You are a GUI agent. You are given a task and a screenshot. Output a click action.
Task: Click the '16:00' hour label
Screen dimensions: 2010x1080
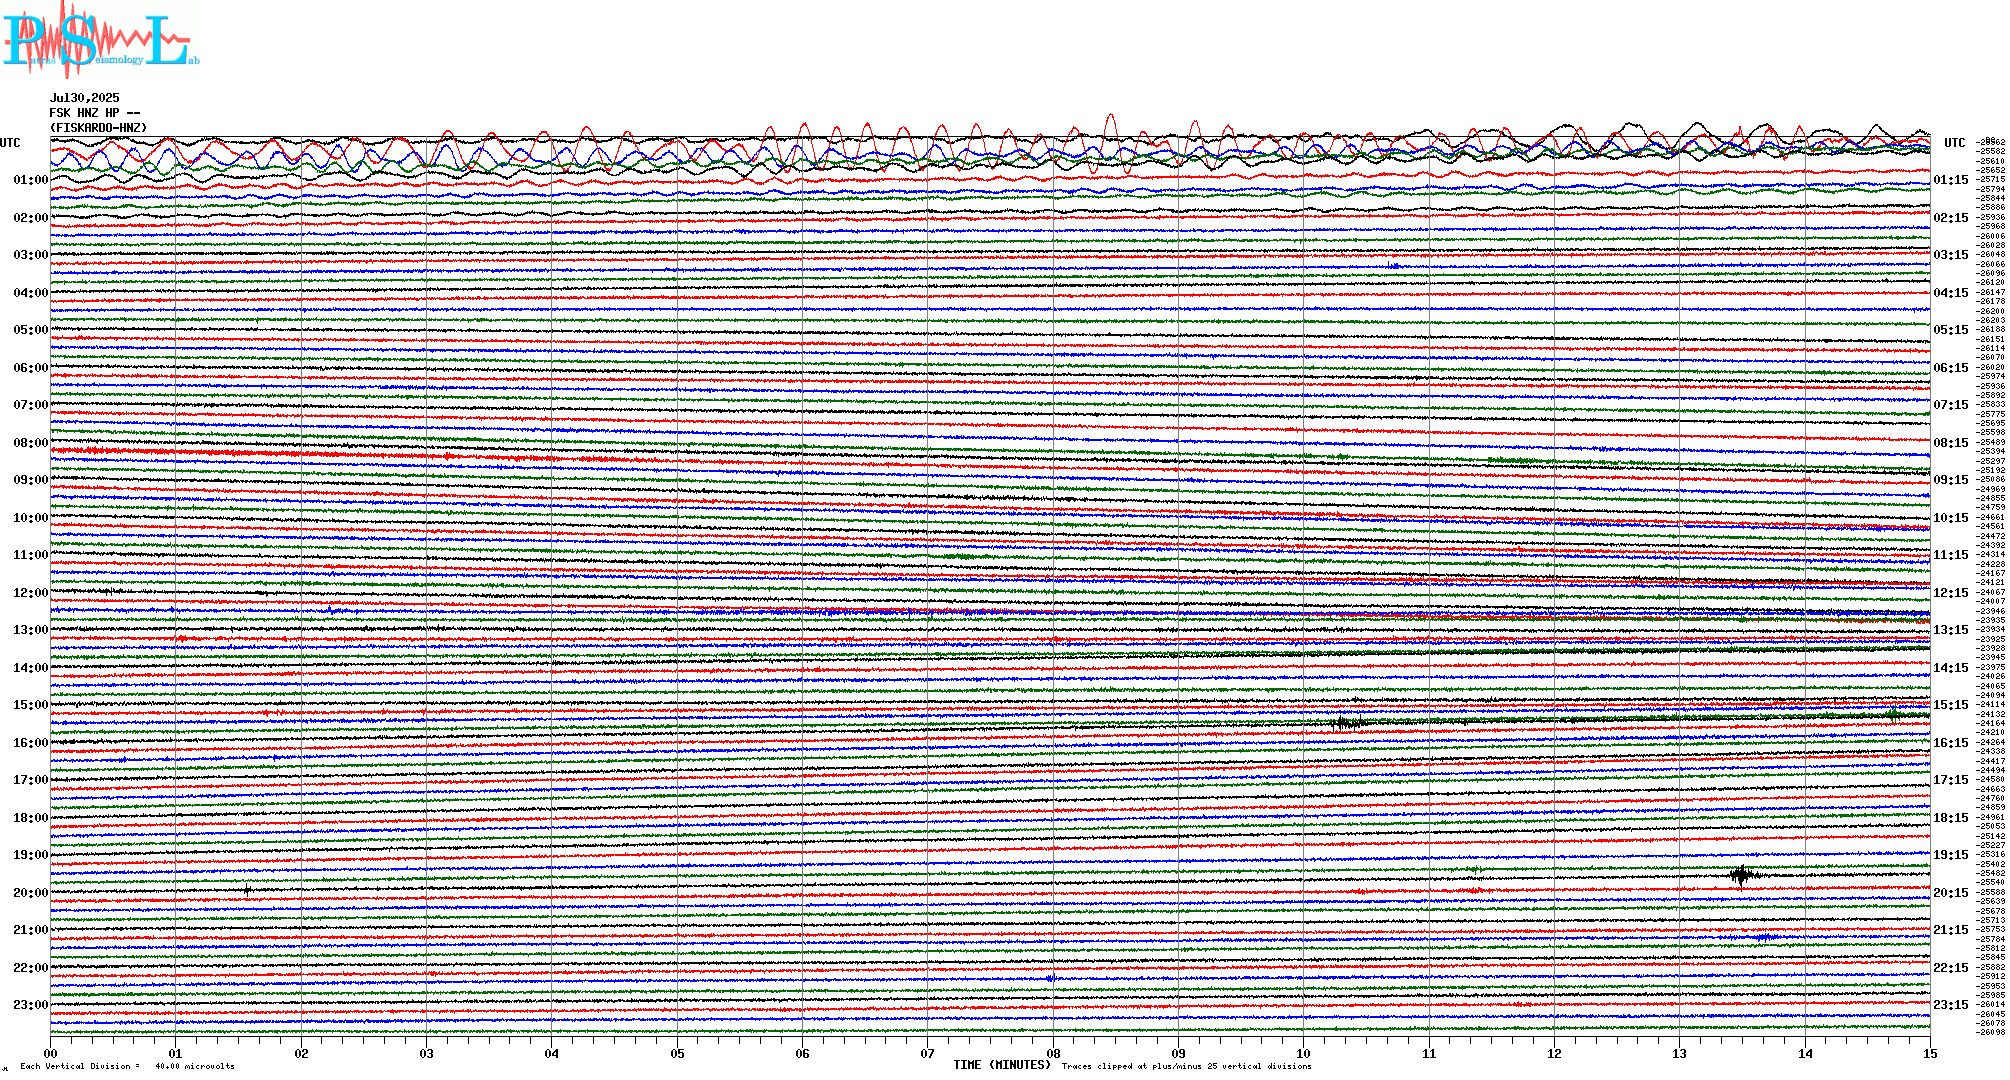coord(31,743)
